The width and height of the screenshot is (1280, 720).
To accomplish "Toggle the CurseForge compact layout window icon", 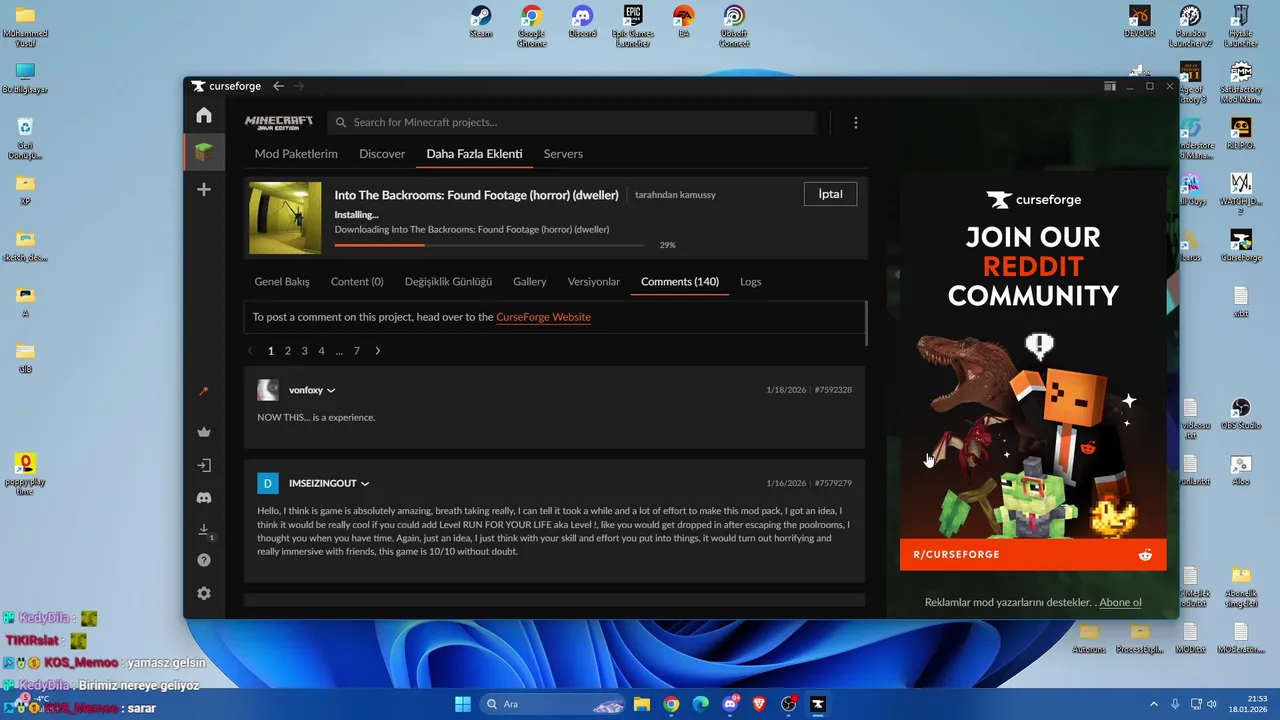I will 1110,86.
